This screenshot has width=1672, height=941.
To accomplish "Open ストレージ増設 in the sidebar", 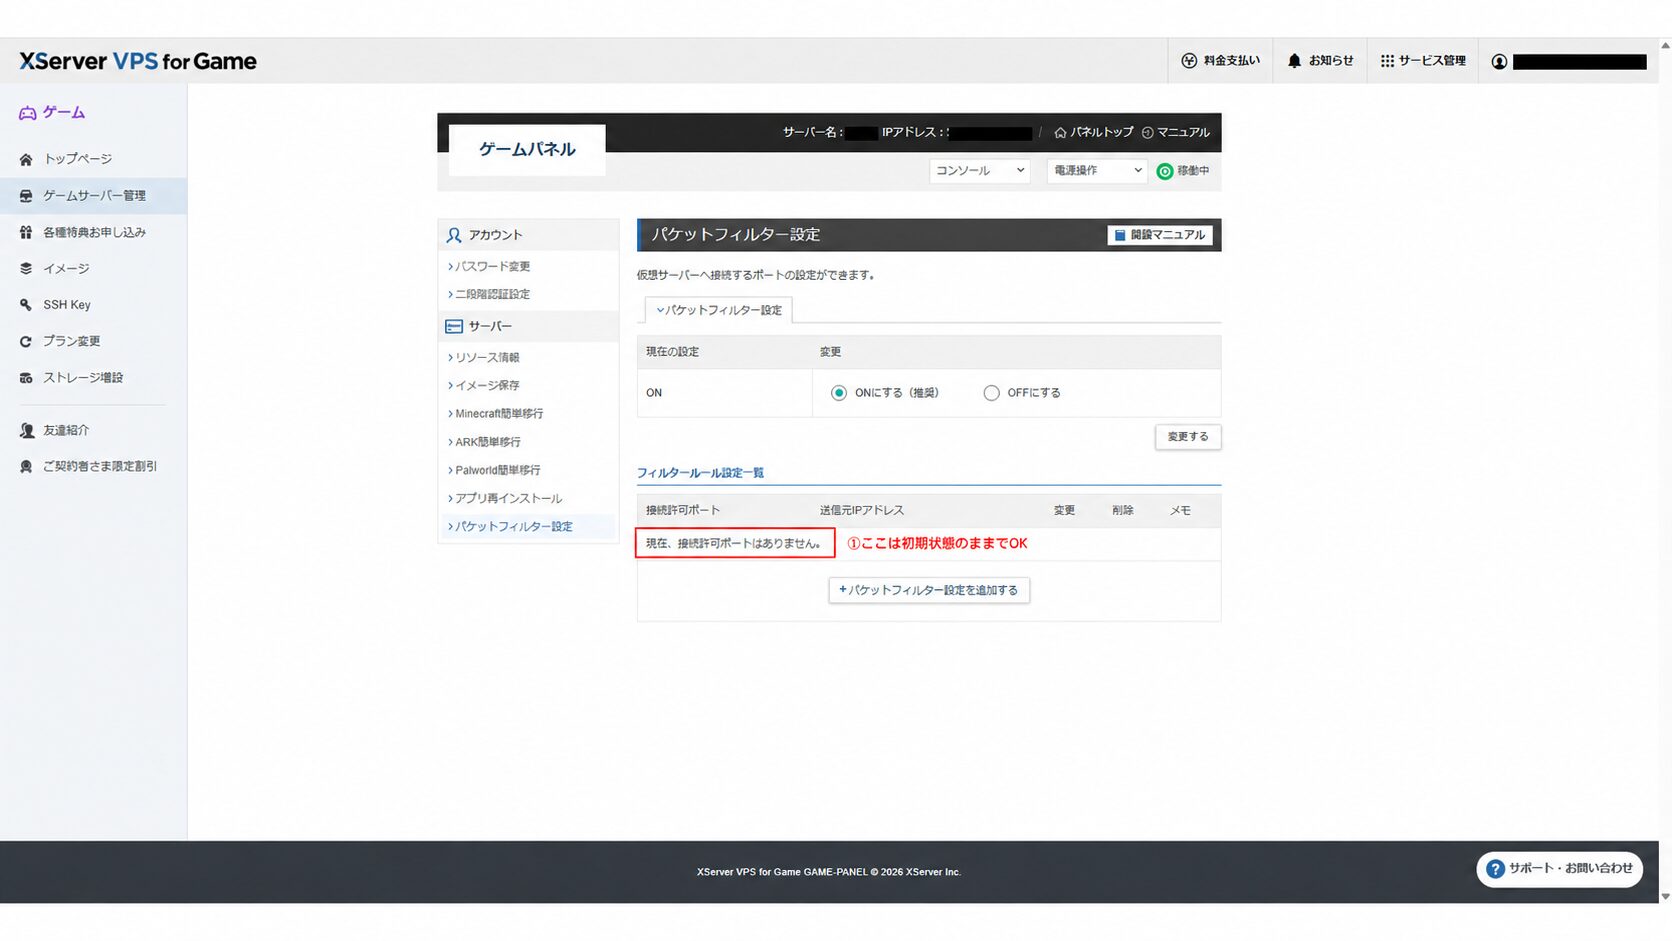I will (93, 378).
